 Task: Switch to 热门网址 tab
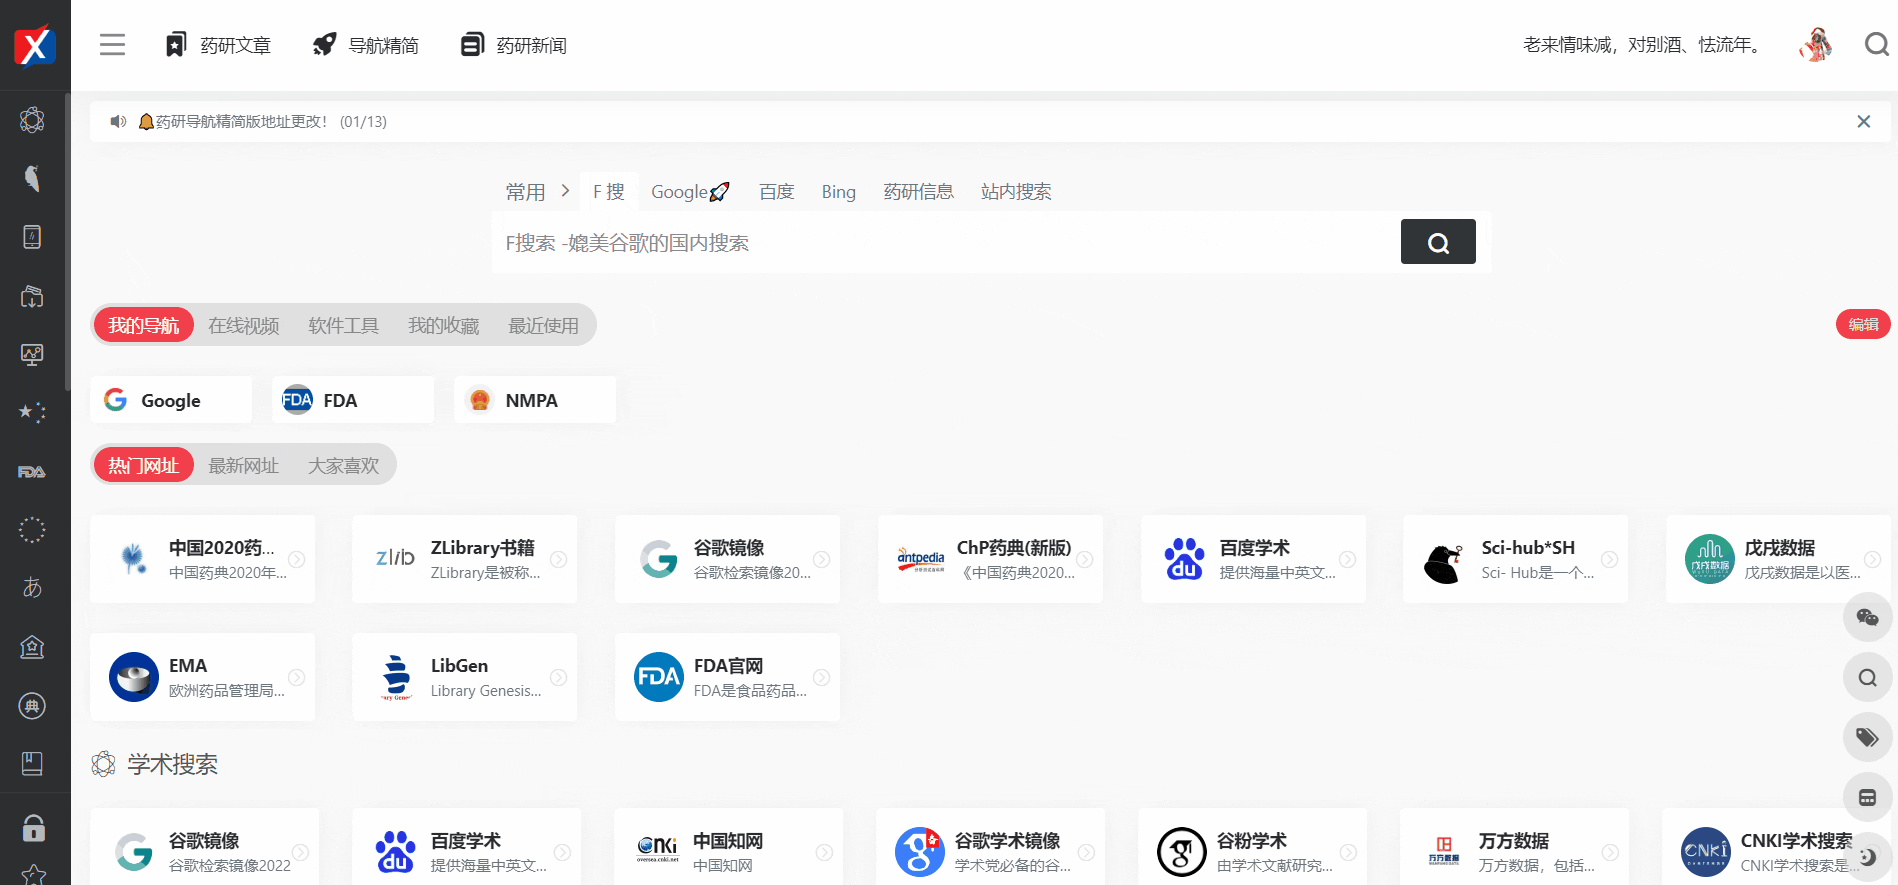tap(143, 465)
